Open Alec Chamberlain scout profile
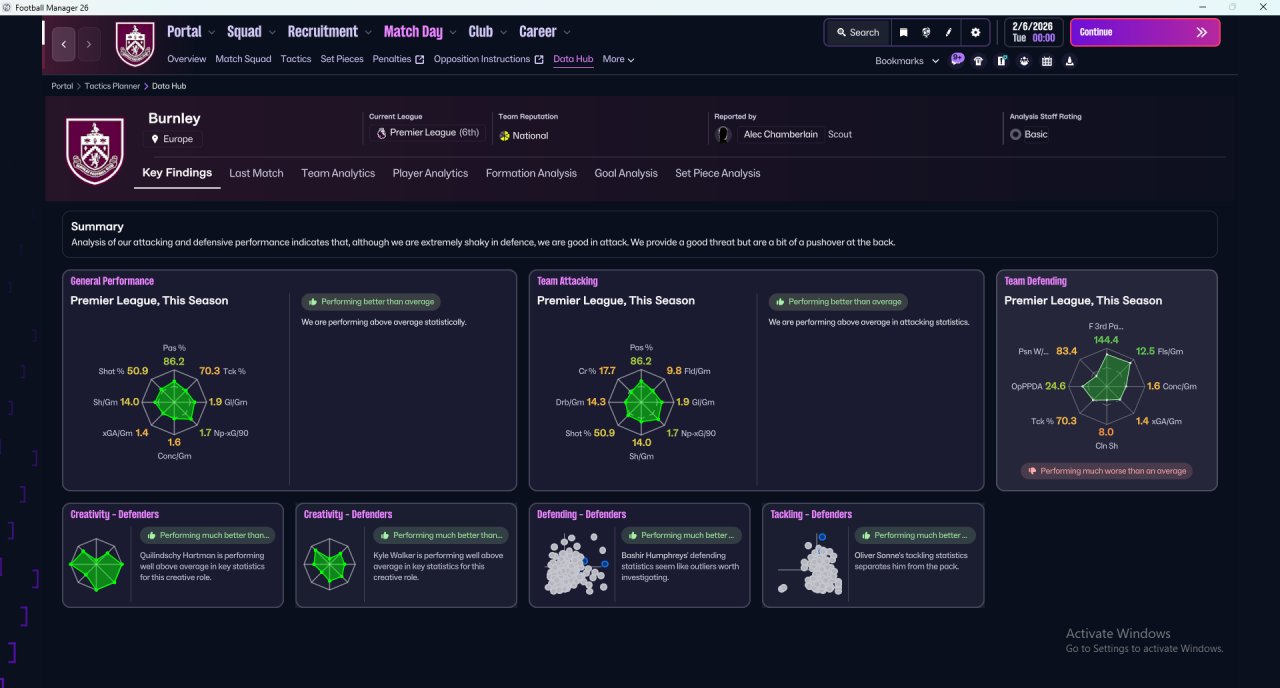 (781, 134)
